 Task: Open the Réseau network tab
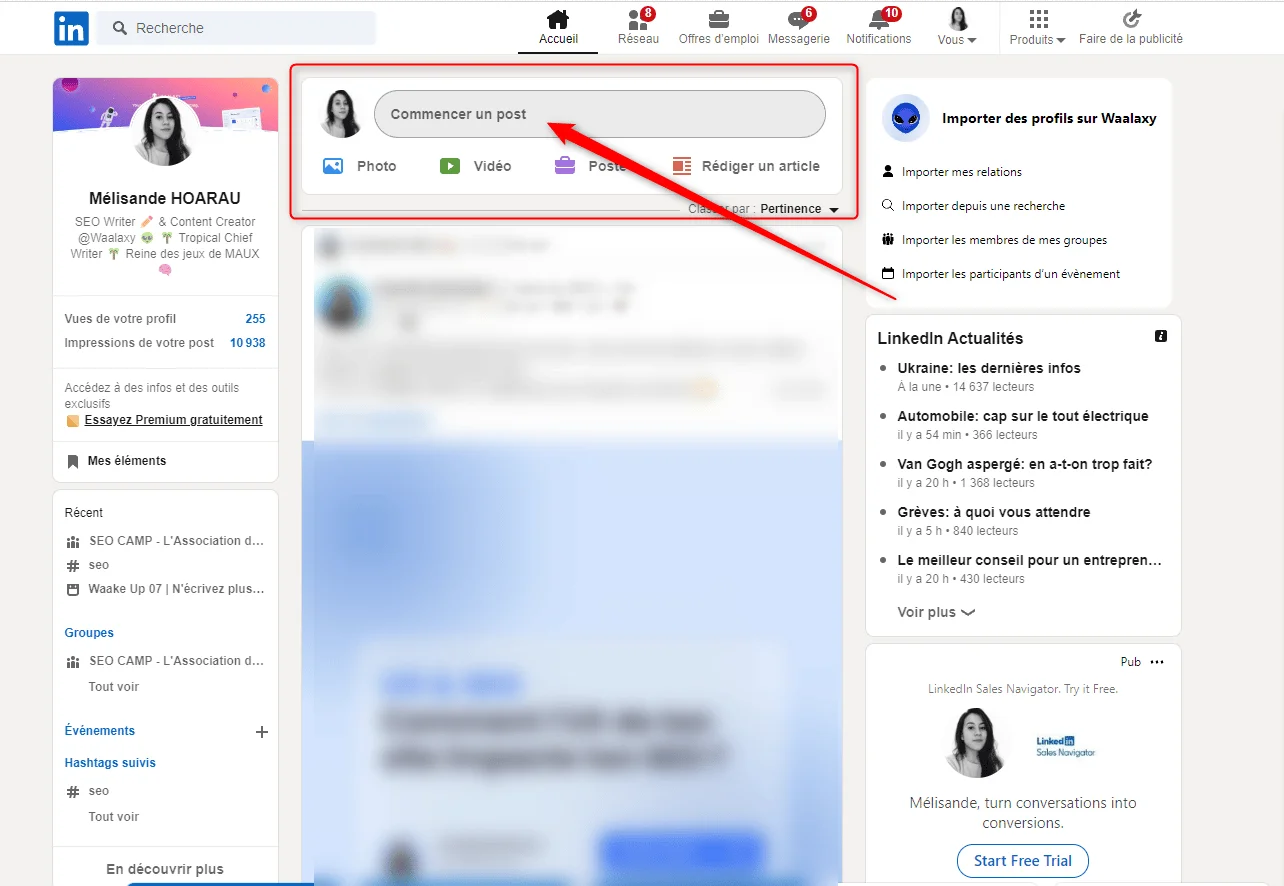(638, 28)
